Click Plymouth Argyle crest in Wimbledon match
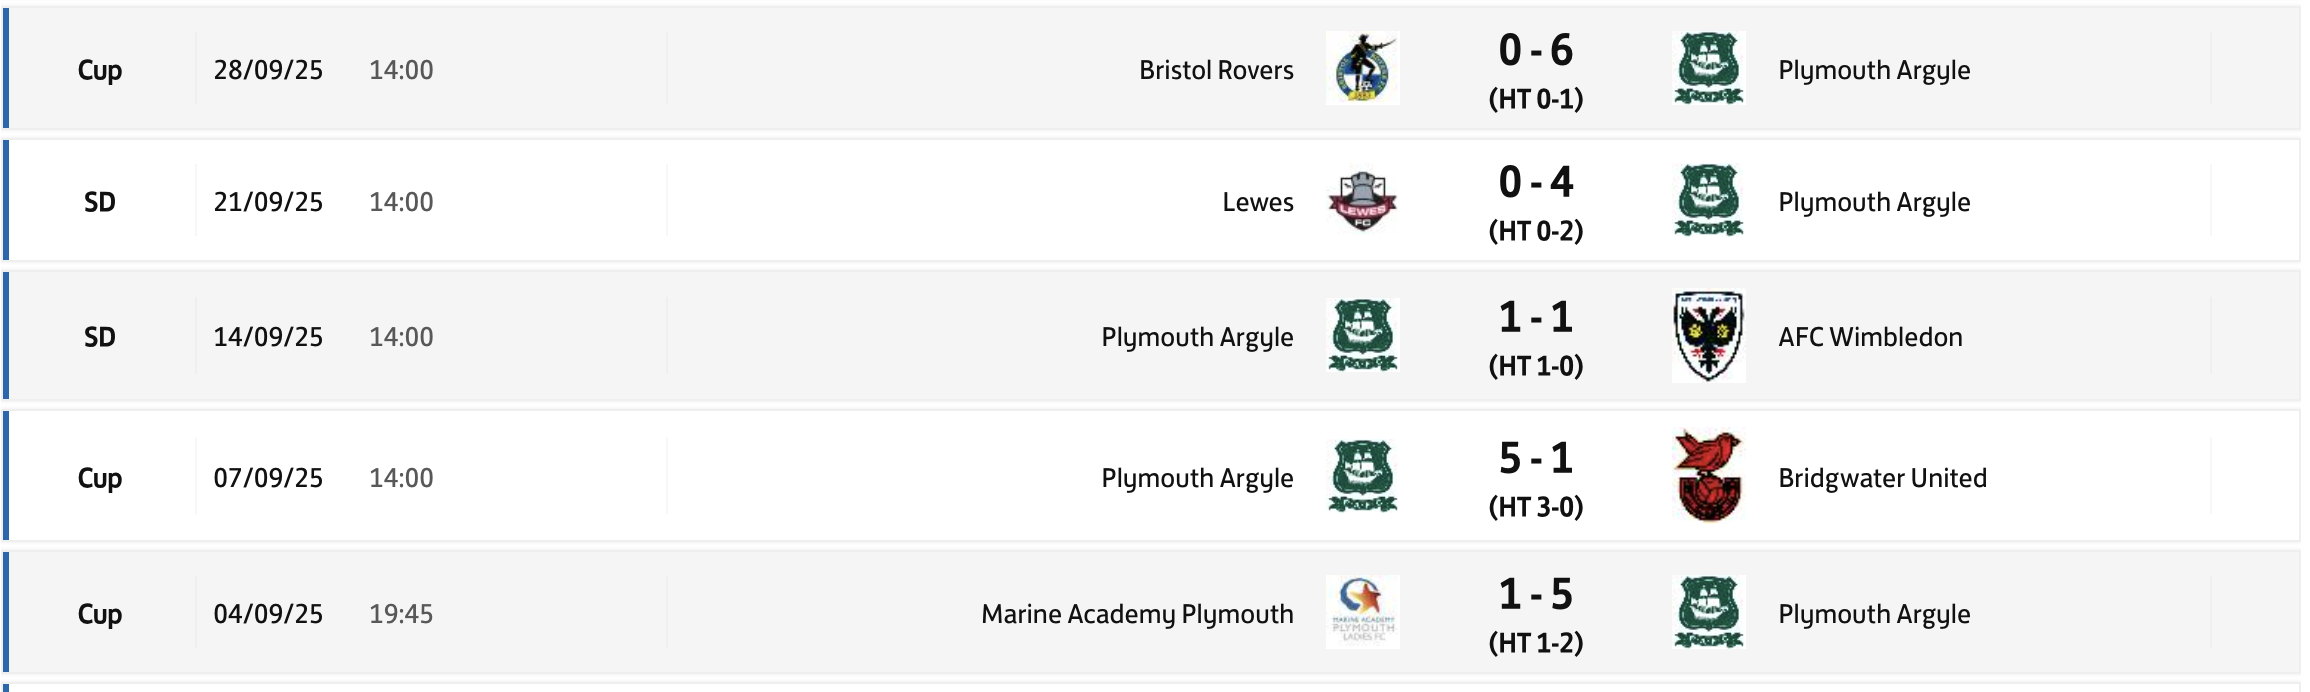 (x=1362, y=337)
